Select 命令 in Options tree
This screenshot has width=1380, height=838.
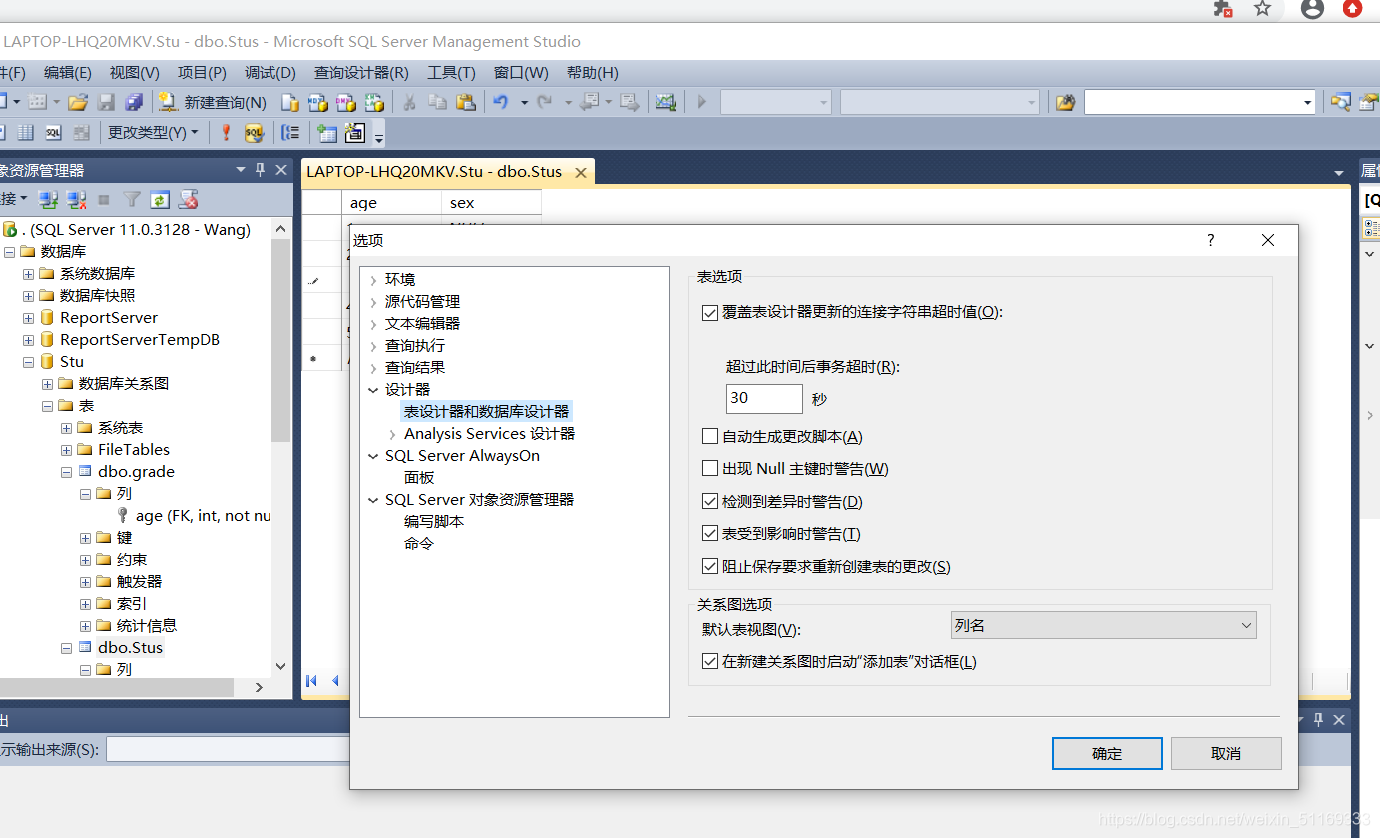click(419, 543)
